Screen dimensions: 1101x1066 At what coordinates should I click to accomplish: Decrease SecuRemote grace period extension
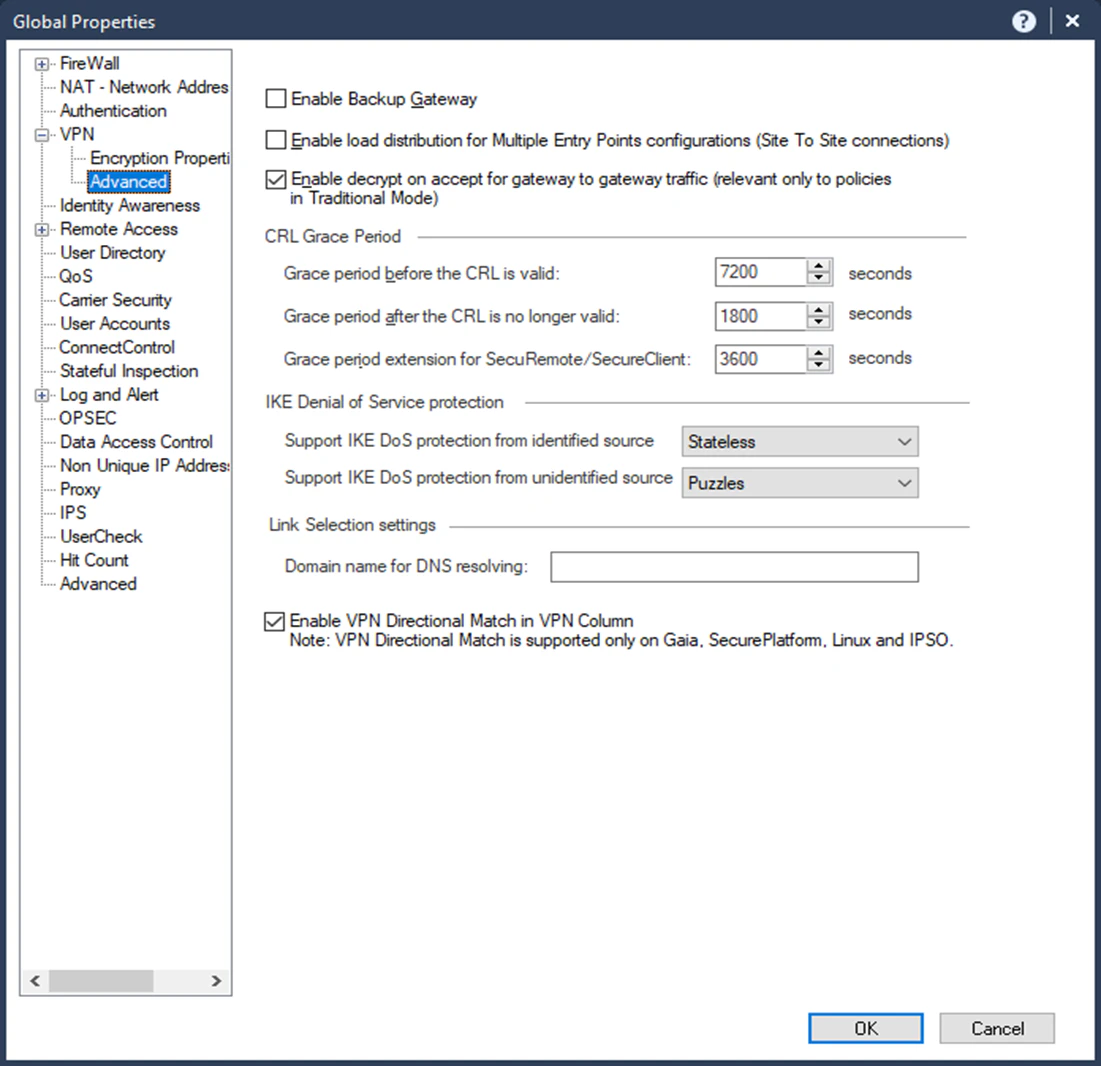click(819, 365)
